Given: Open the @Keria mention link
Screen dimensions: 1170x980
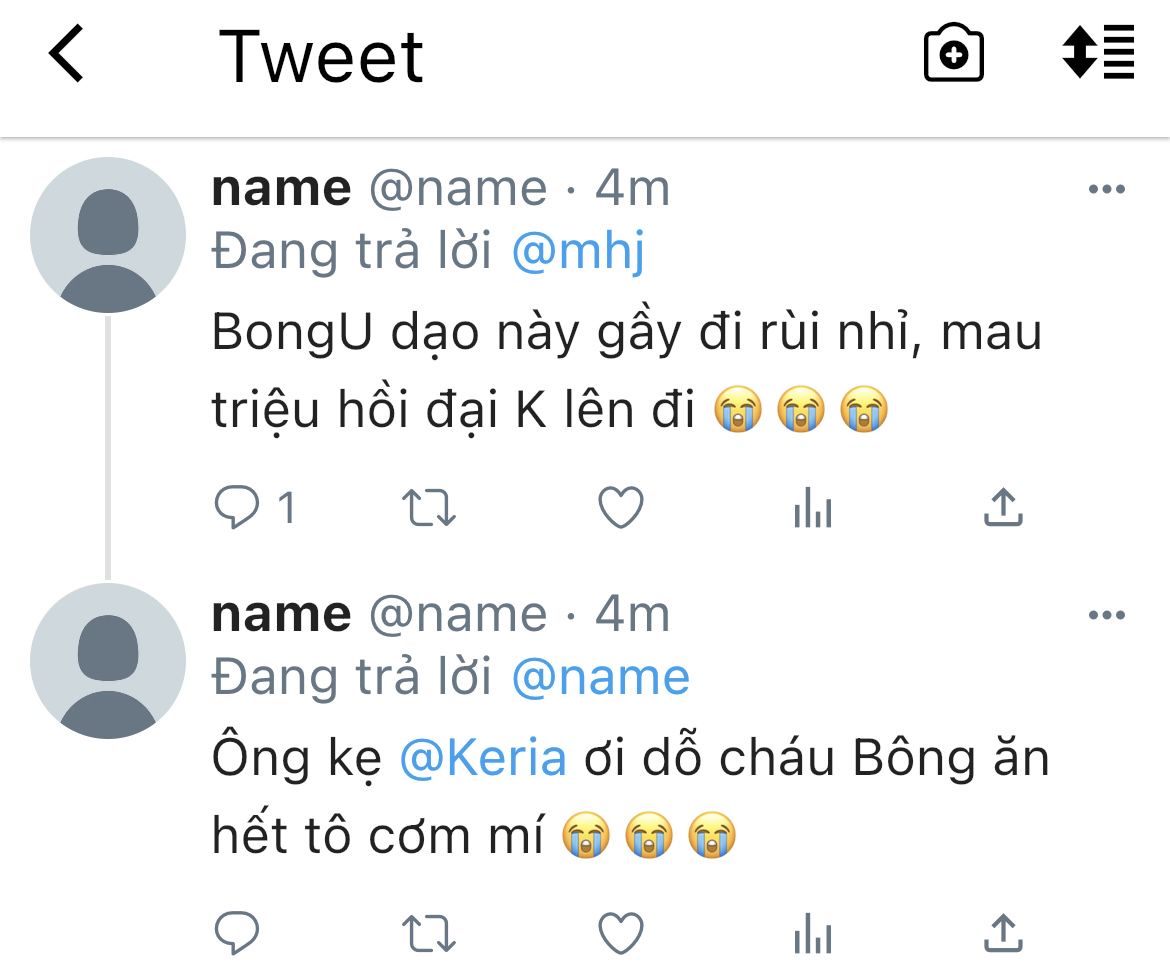Looking at the screenshot, I should coord(483,759).
